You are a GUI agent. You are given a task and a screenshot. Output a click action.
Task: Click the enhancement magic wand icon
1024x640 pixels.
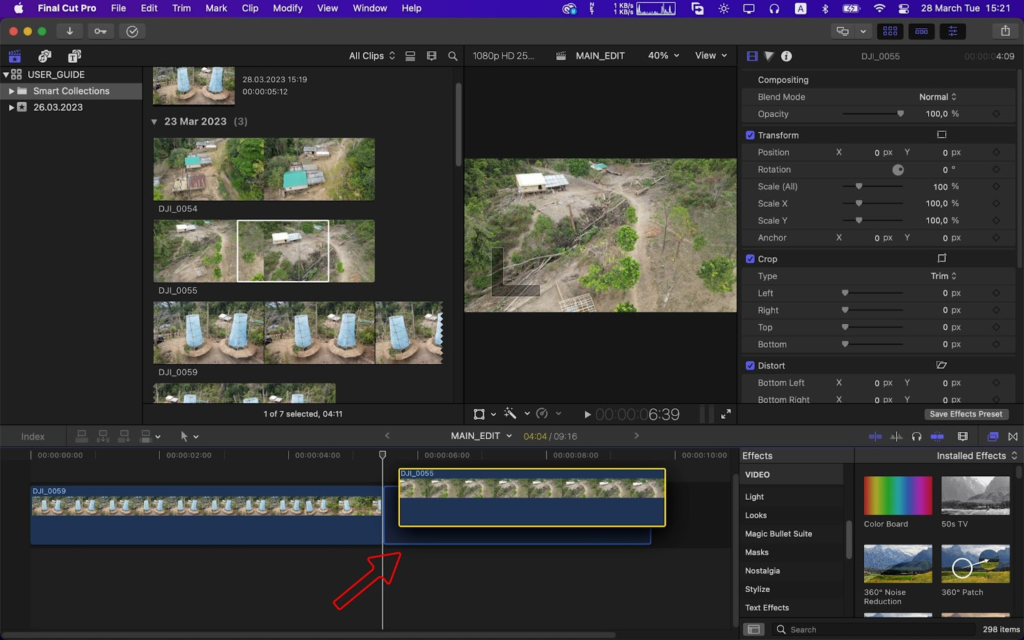pyautogui.click(x=510, y=414)
